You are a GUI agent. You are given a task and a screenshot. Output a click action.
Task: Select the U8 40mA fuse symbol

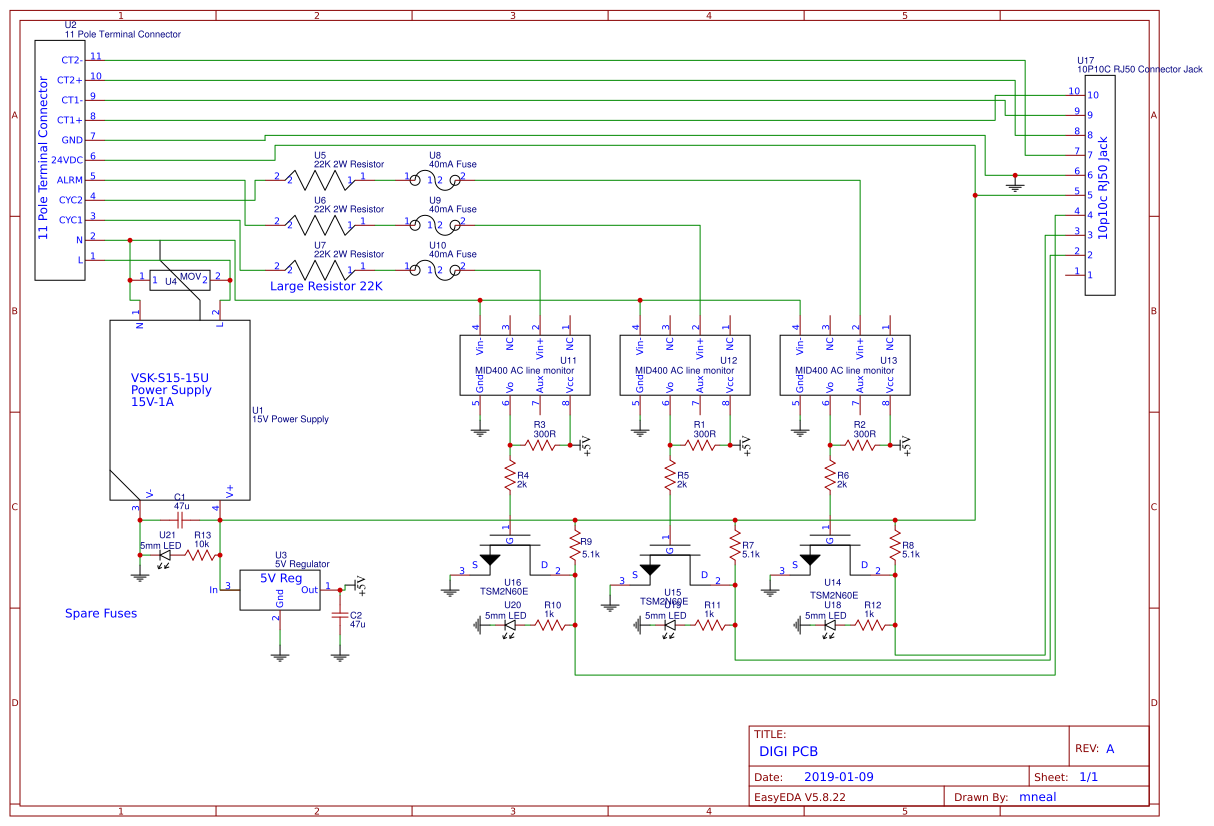pyautogui.click(x=436, y=180)
